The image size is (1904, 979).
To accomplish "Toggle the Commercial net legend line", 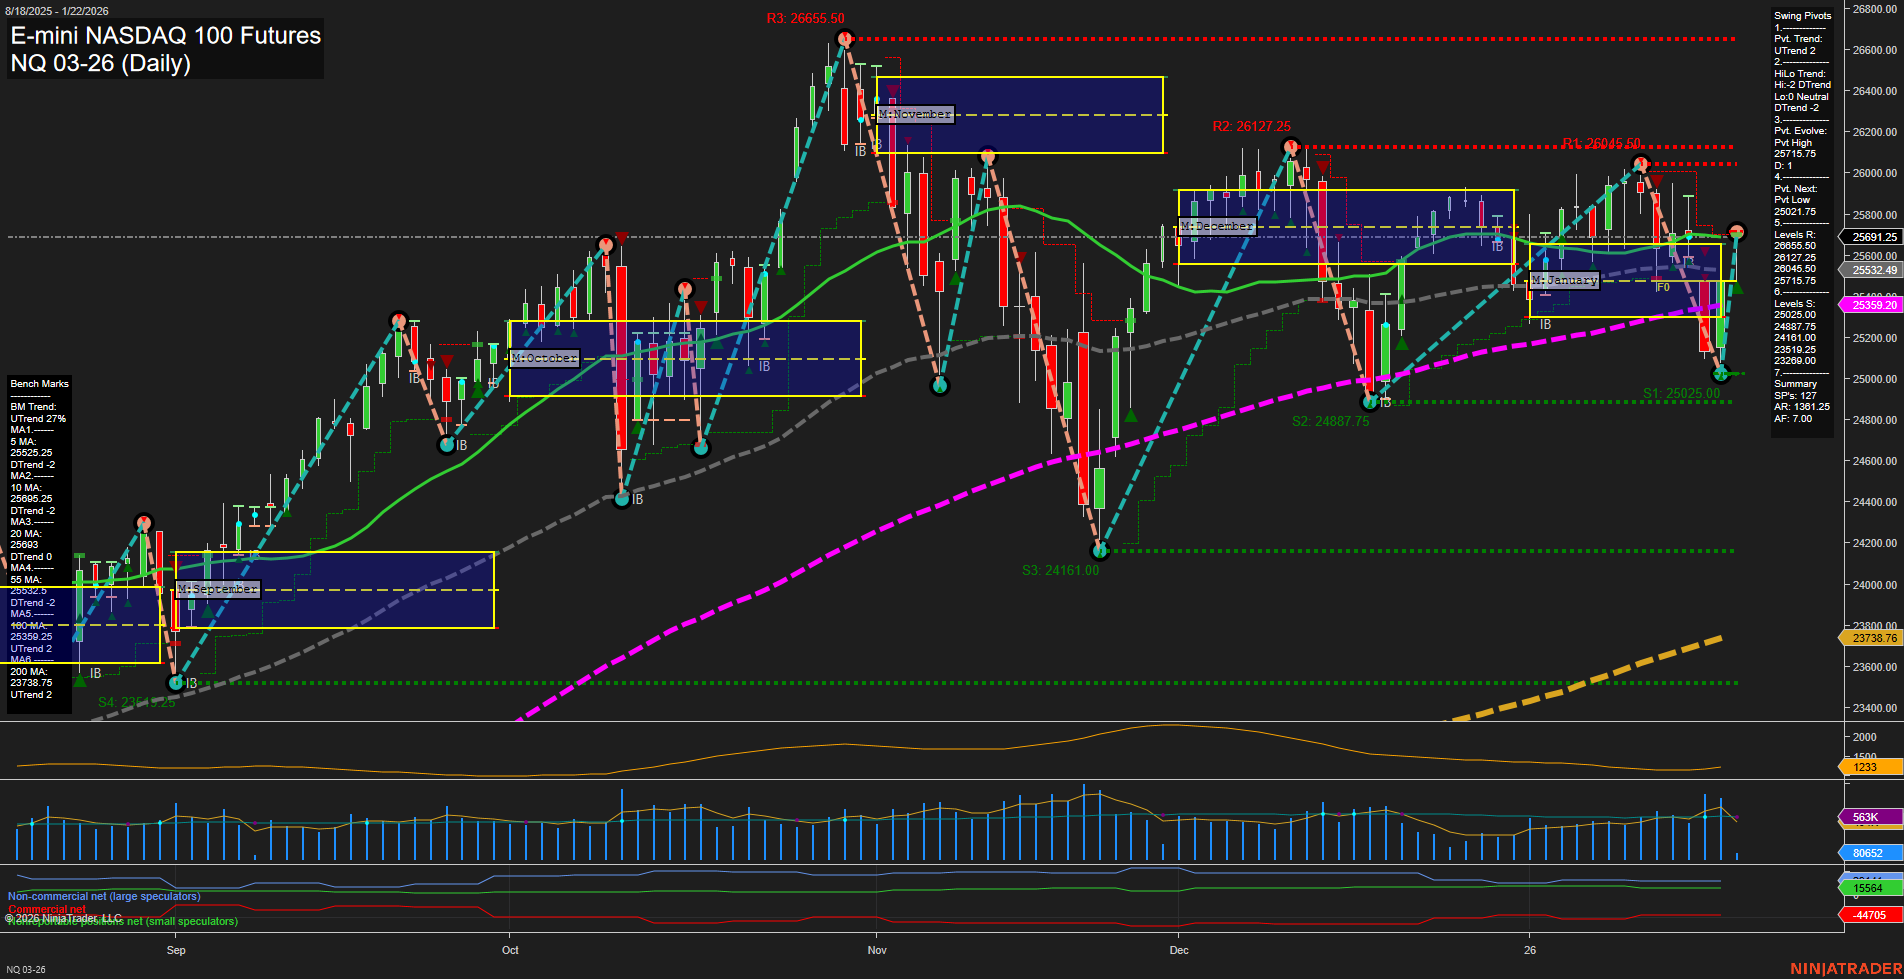I will (48, 909).
